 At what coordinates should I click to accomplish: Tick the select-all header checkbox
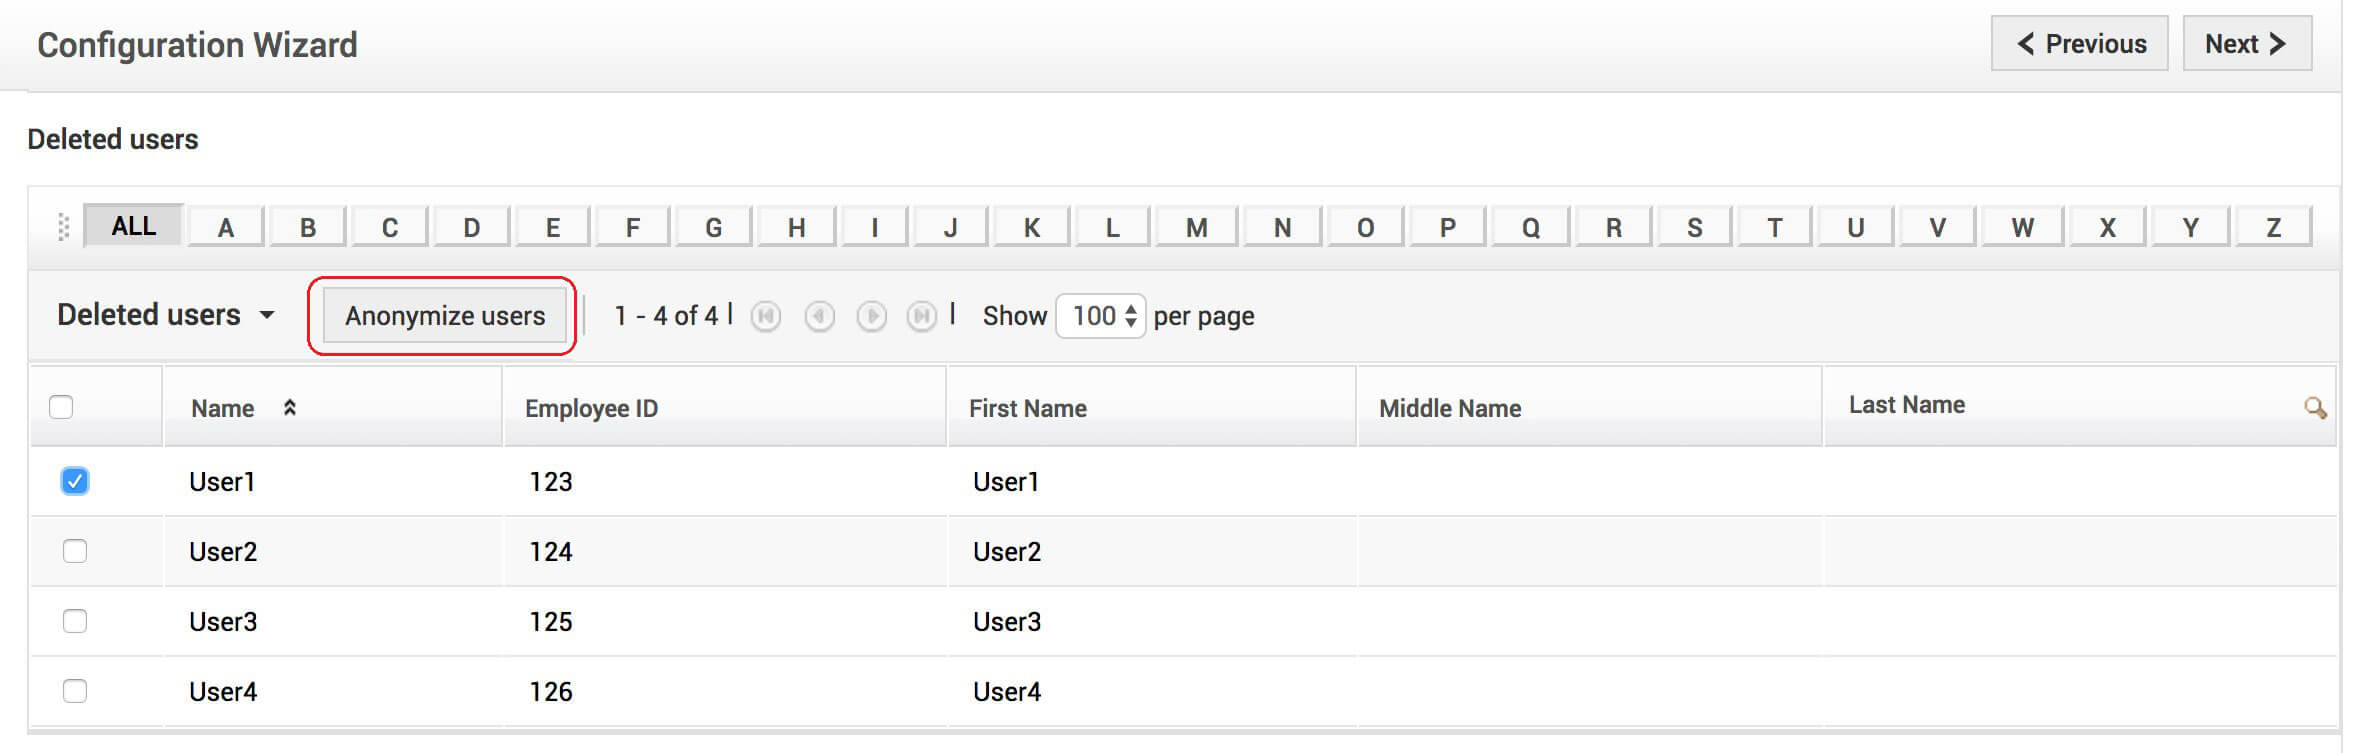point(61,407)
